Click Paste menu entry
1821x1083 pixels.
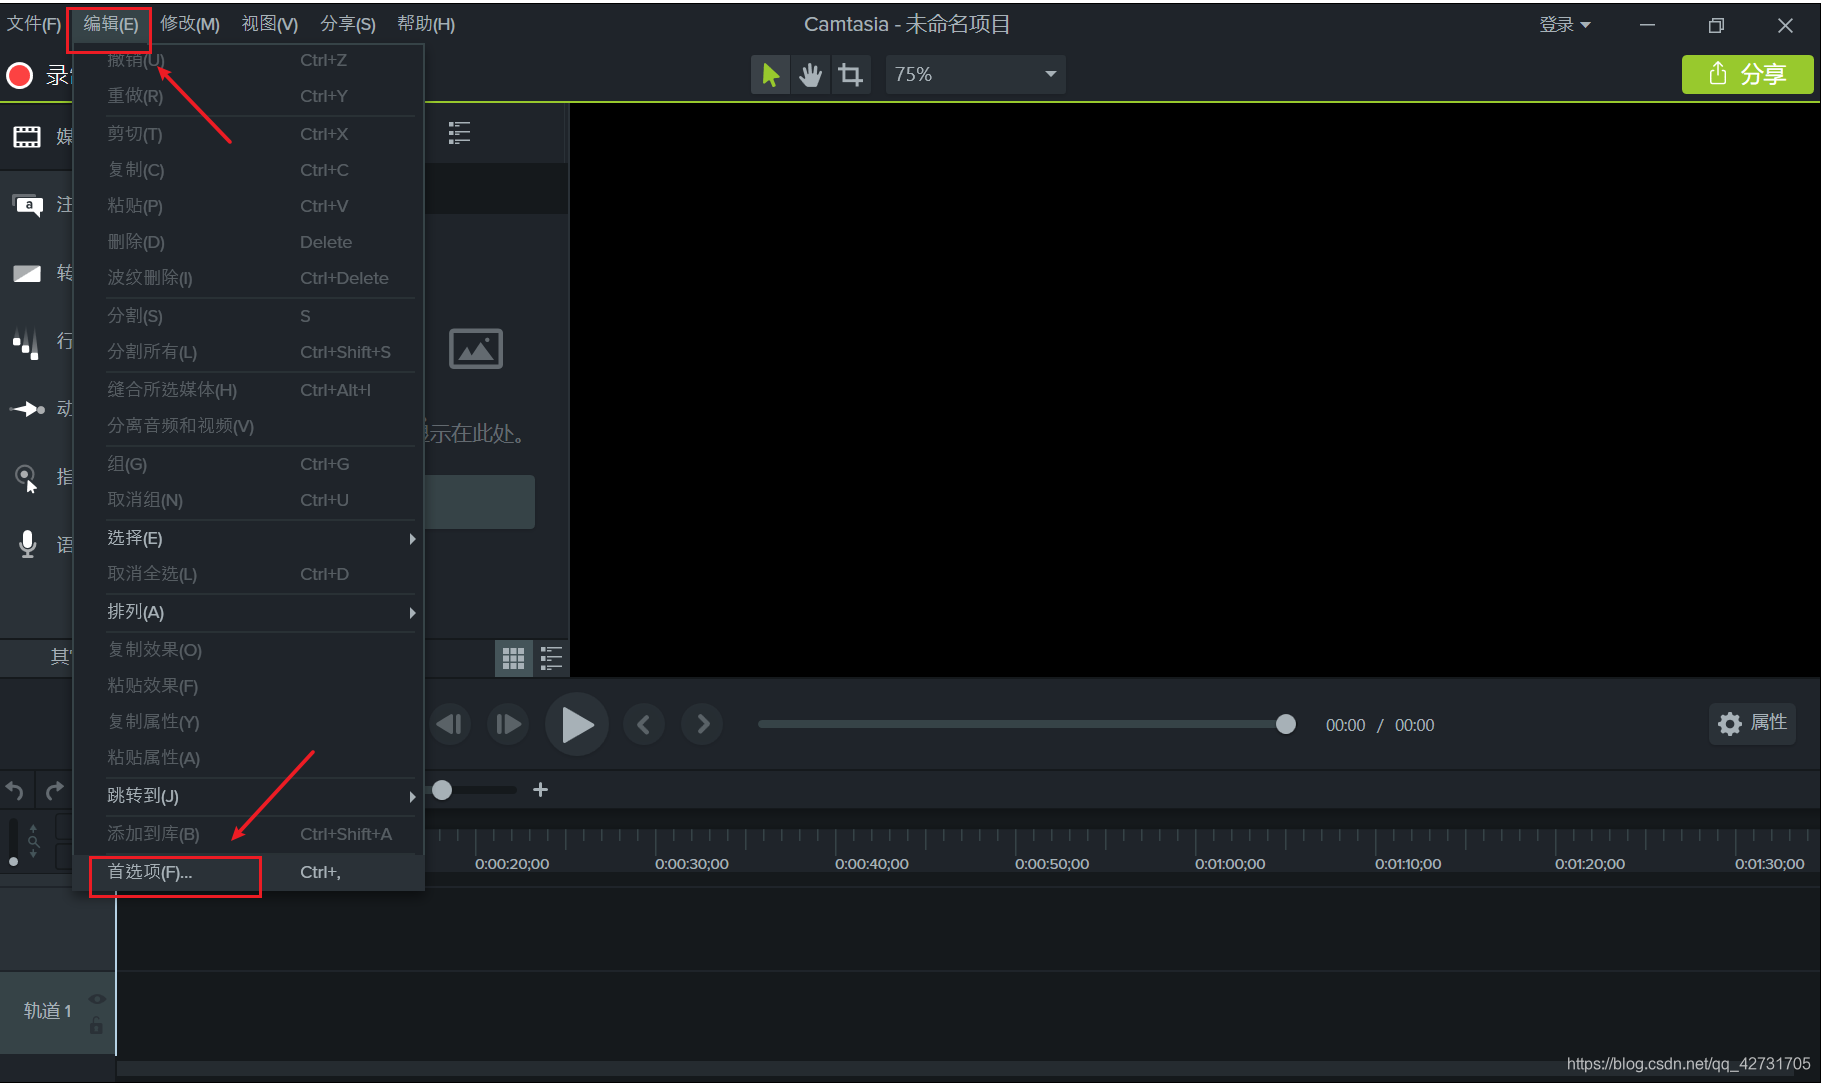click(x=249, y=206)
